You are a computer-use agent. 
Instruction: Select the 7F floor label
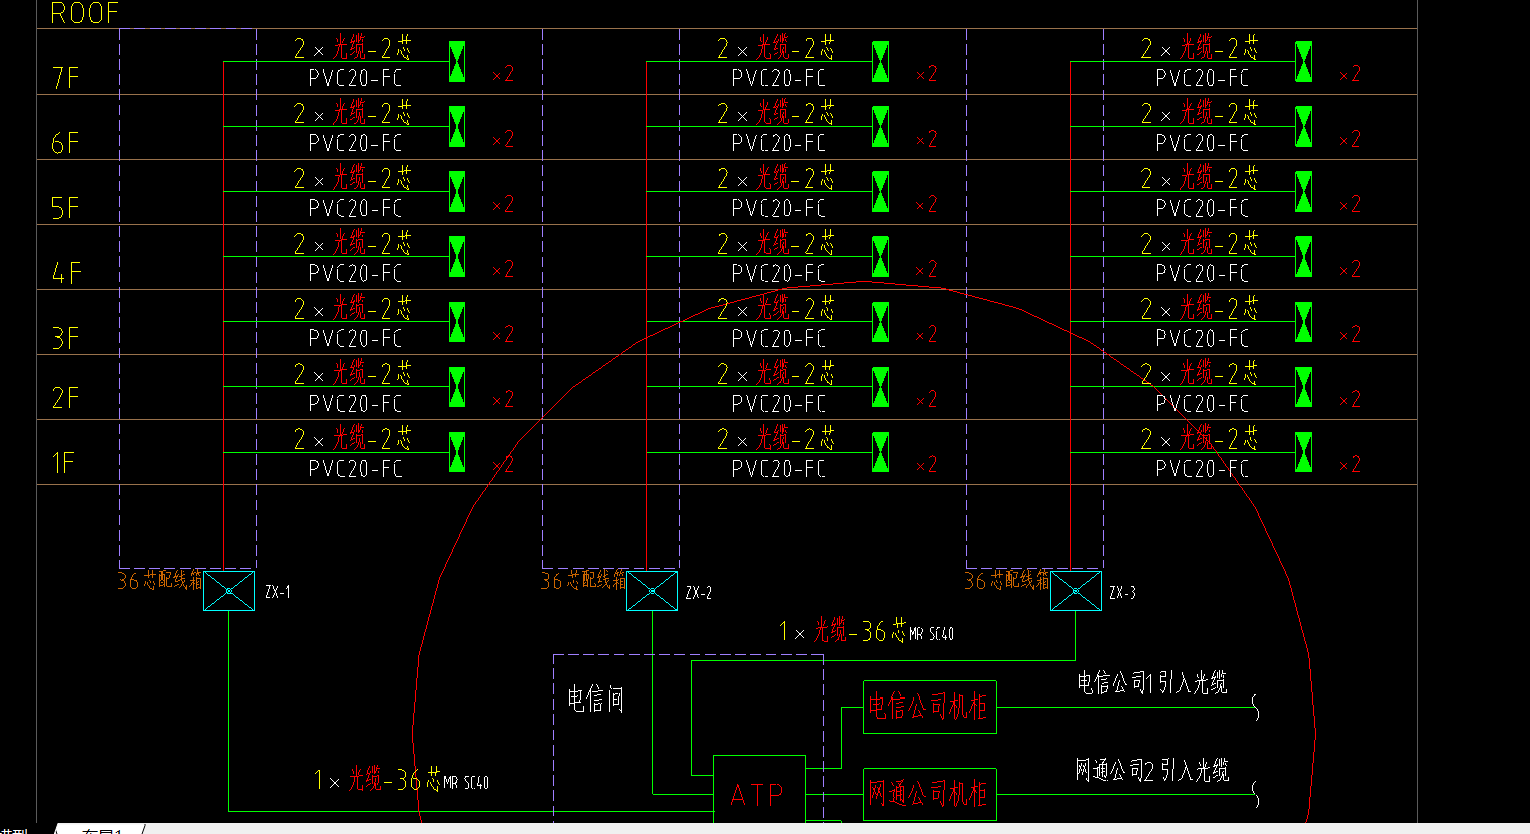pos(65,78)
